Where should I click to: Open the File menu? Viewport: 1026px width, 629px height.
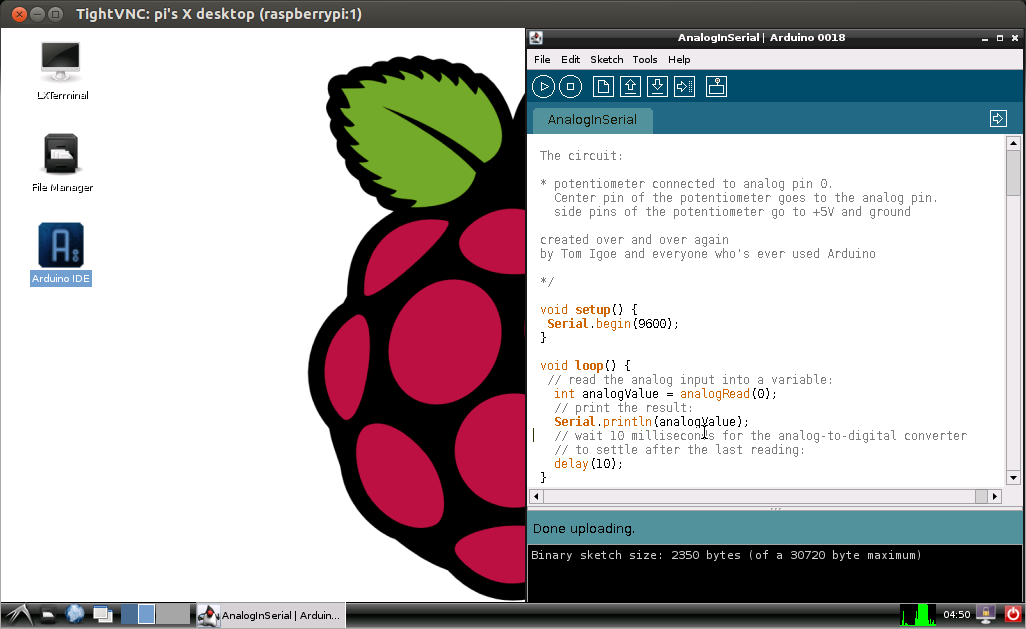542,60
